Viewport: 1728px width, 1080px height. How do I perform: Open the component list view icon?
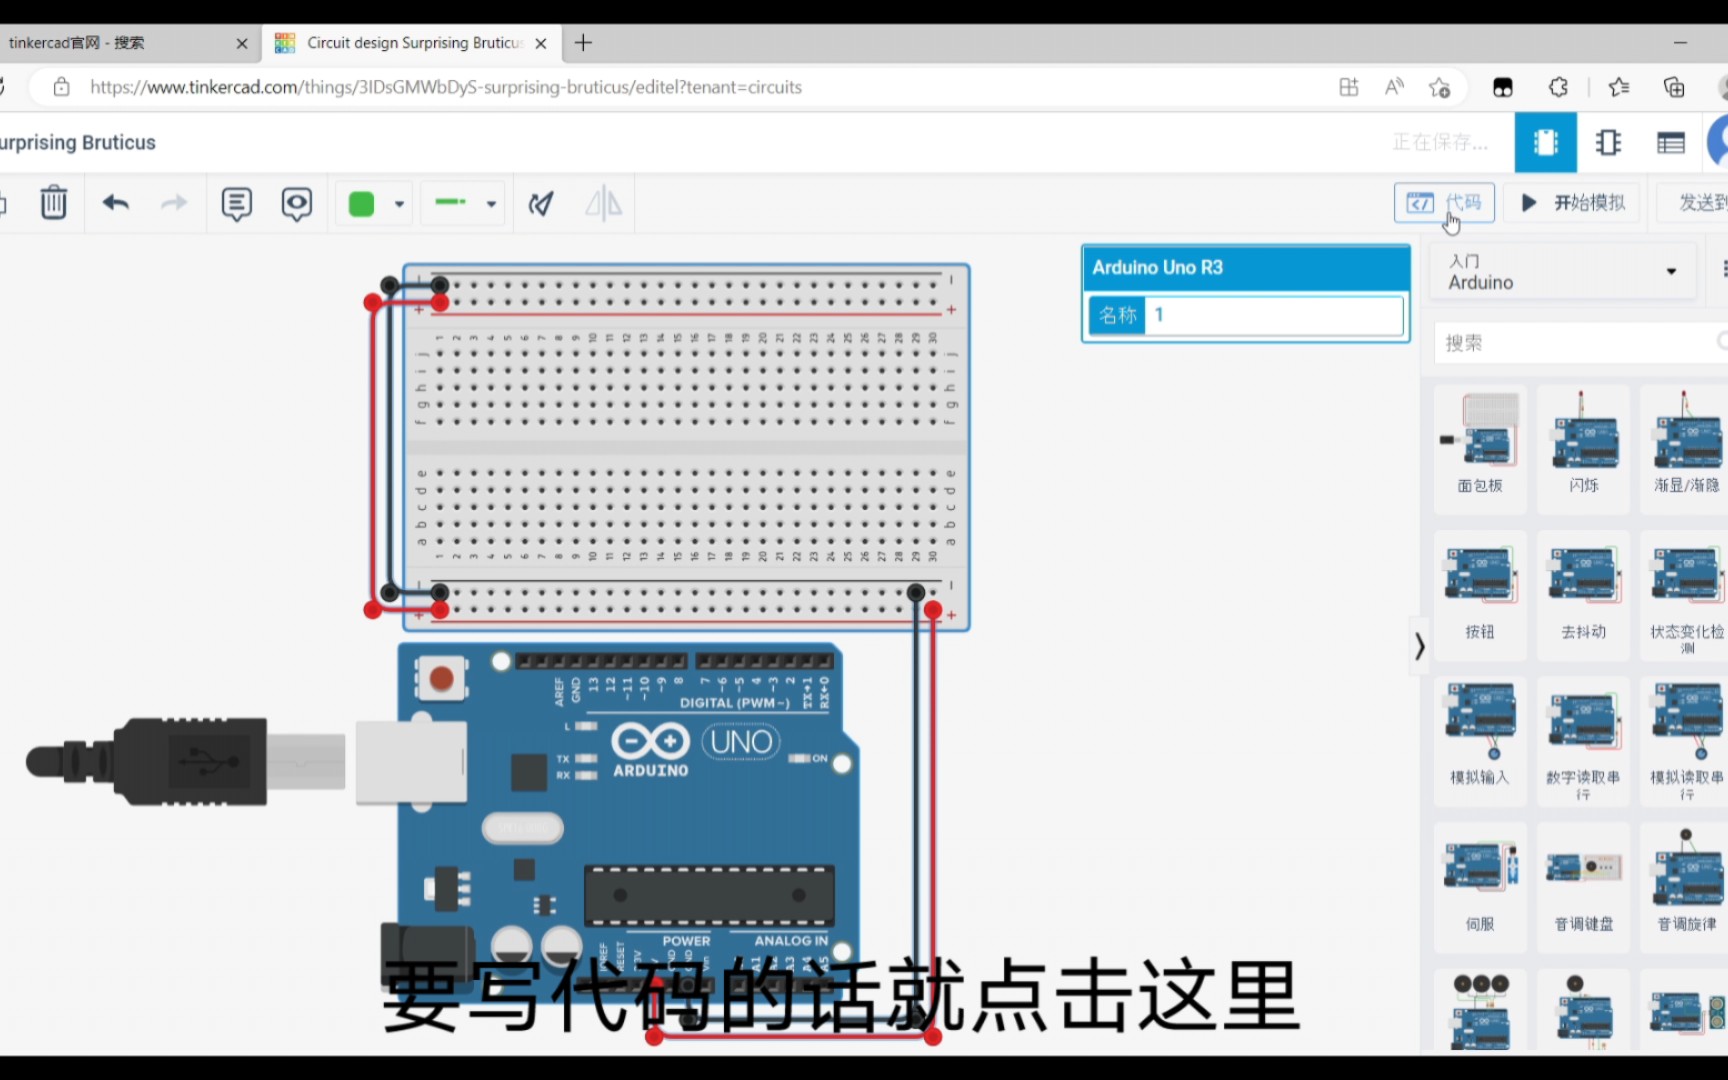(x=1671, y=143)
